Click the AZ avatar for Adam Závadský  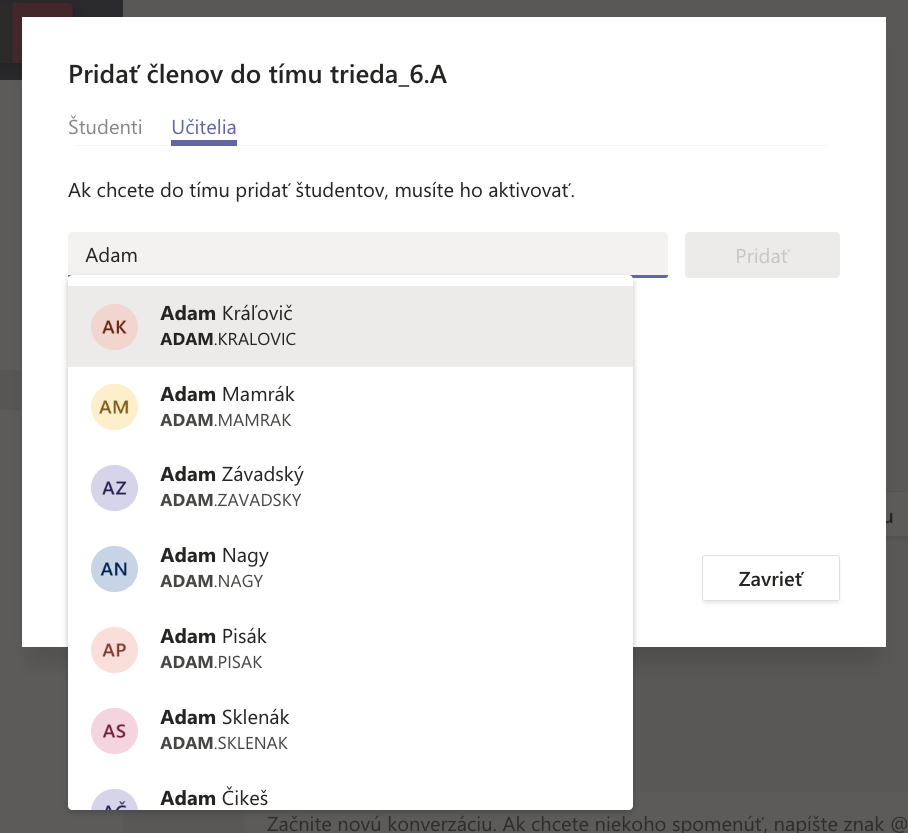click(x=115, y=488)
